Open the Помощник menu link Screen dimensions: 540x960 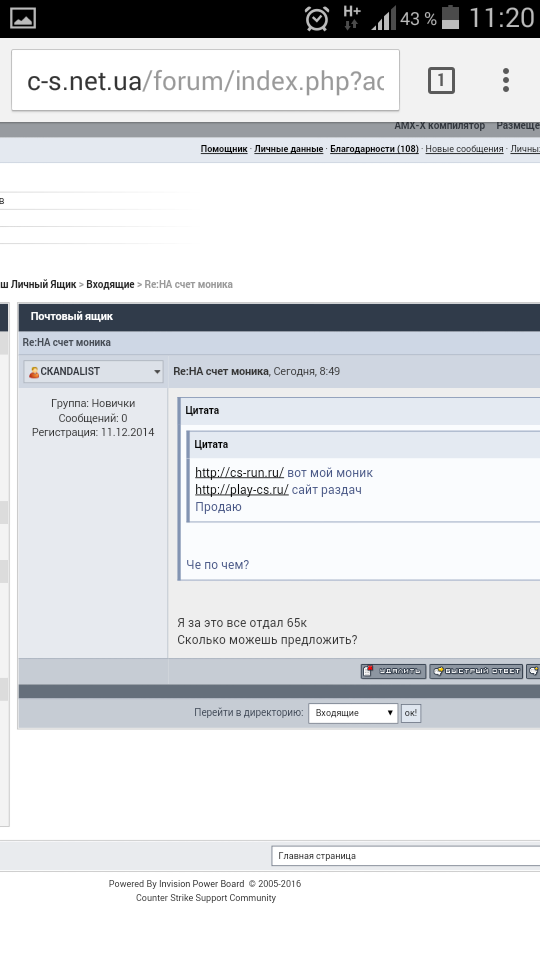[x=224, y=149]
